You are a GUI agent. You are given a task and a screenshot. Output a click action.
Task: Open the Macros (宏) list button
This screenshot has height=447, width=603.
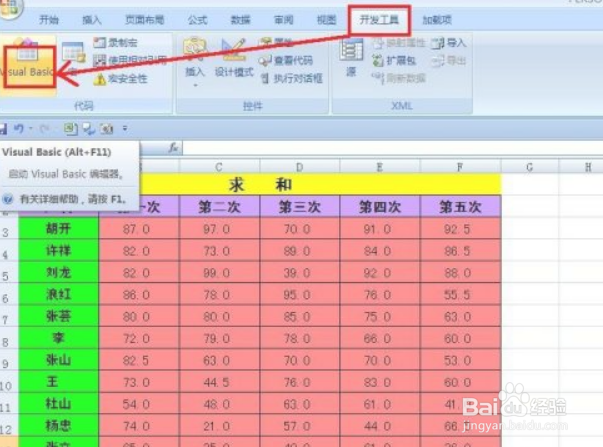pos(73,58)
